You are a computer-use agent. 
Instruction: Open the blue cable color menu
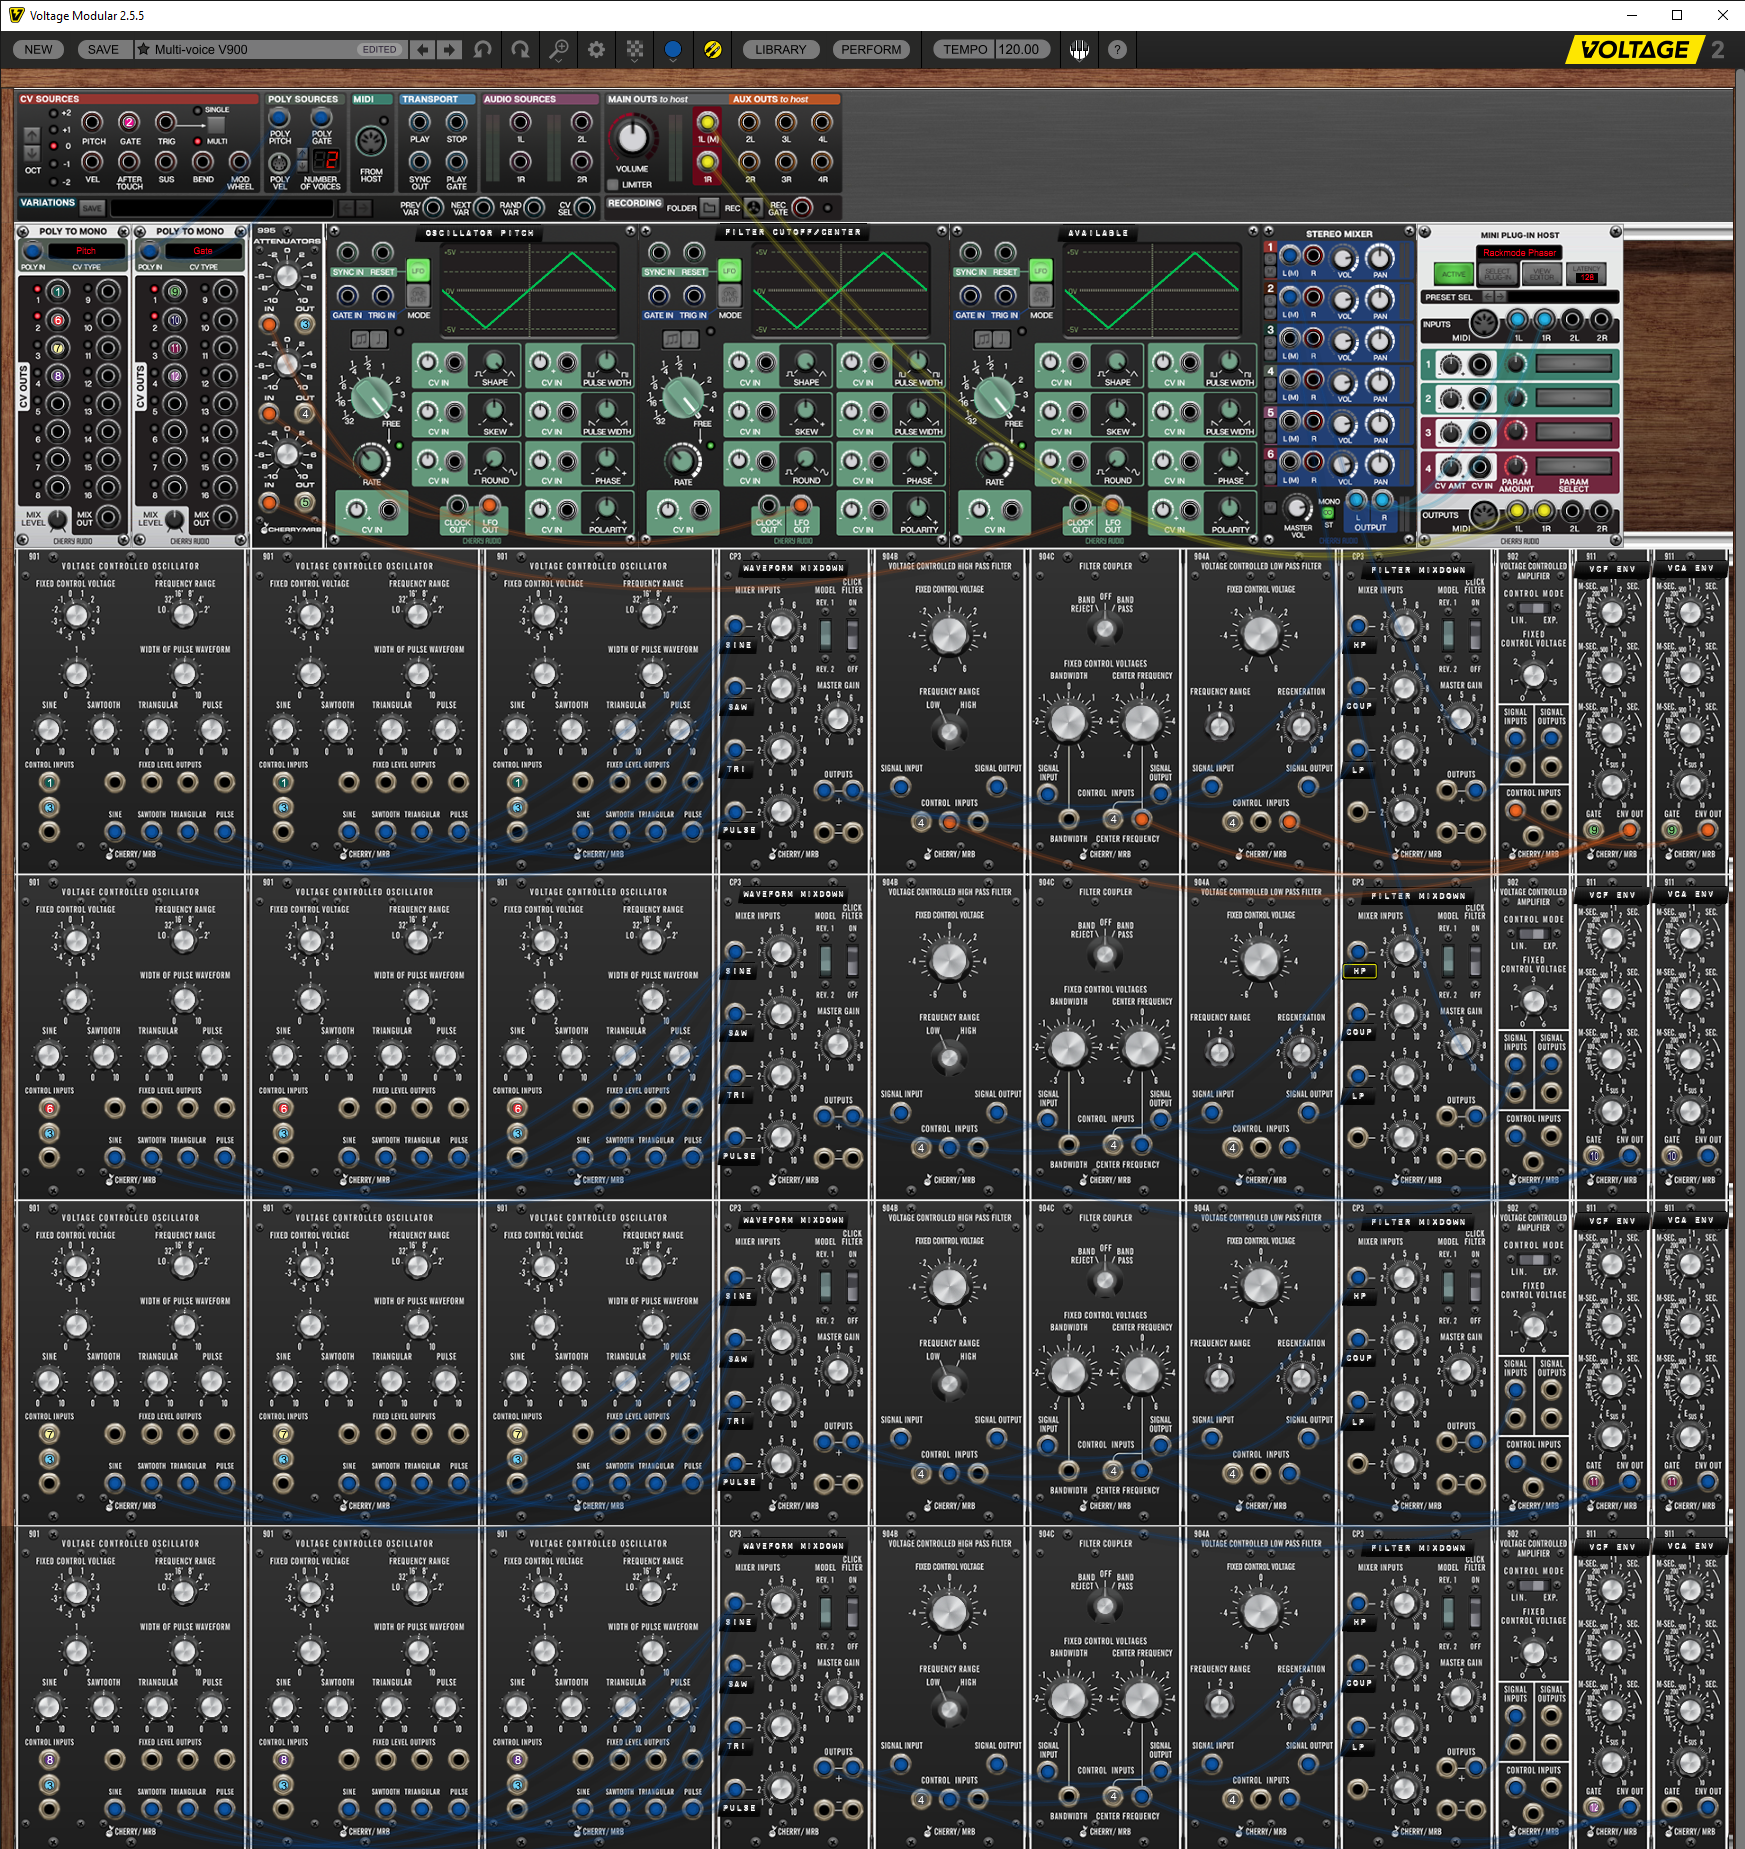[x=673, y=49]
